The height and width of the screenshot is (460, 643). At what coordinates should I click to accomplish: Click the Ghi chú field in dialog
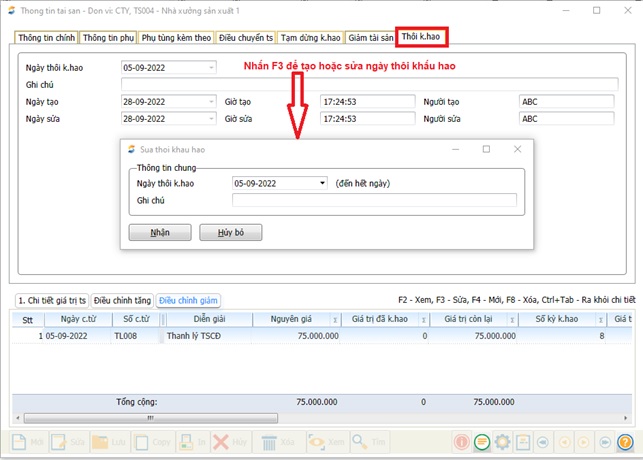374,201
